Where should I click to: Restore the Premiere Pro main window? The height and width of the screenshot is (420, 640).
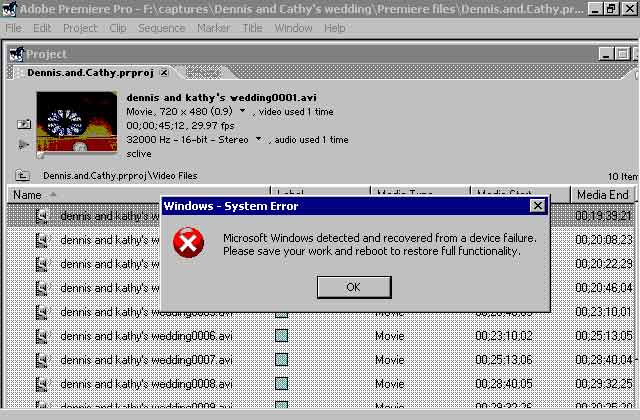coord(611,9)
